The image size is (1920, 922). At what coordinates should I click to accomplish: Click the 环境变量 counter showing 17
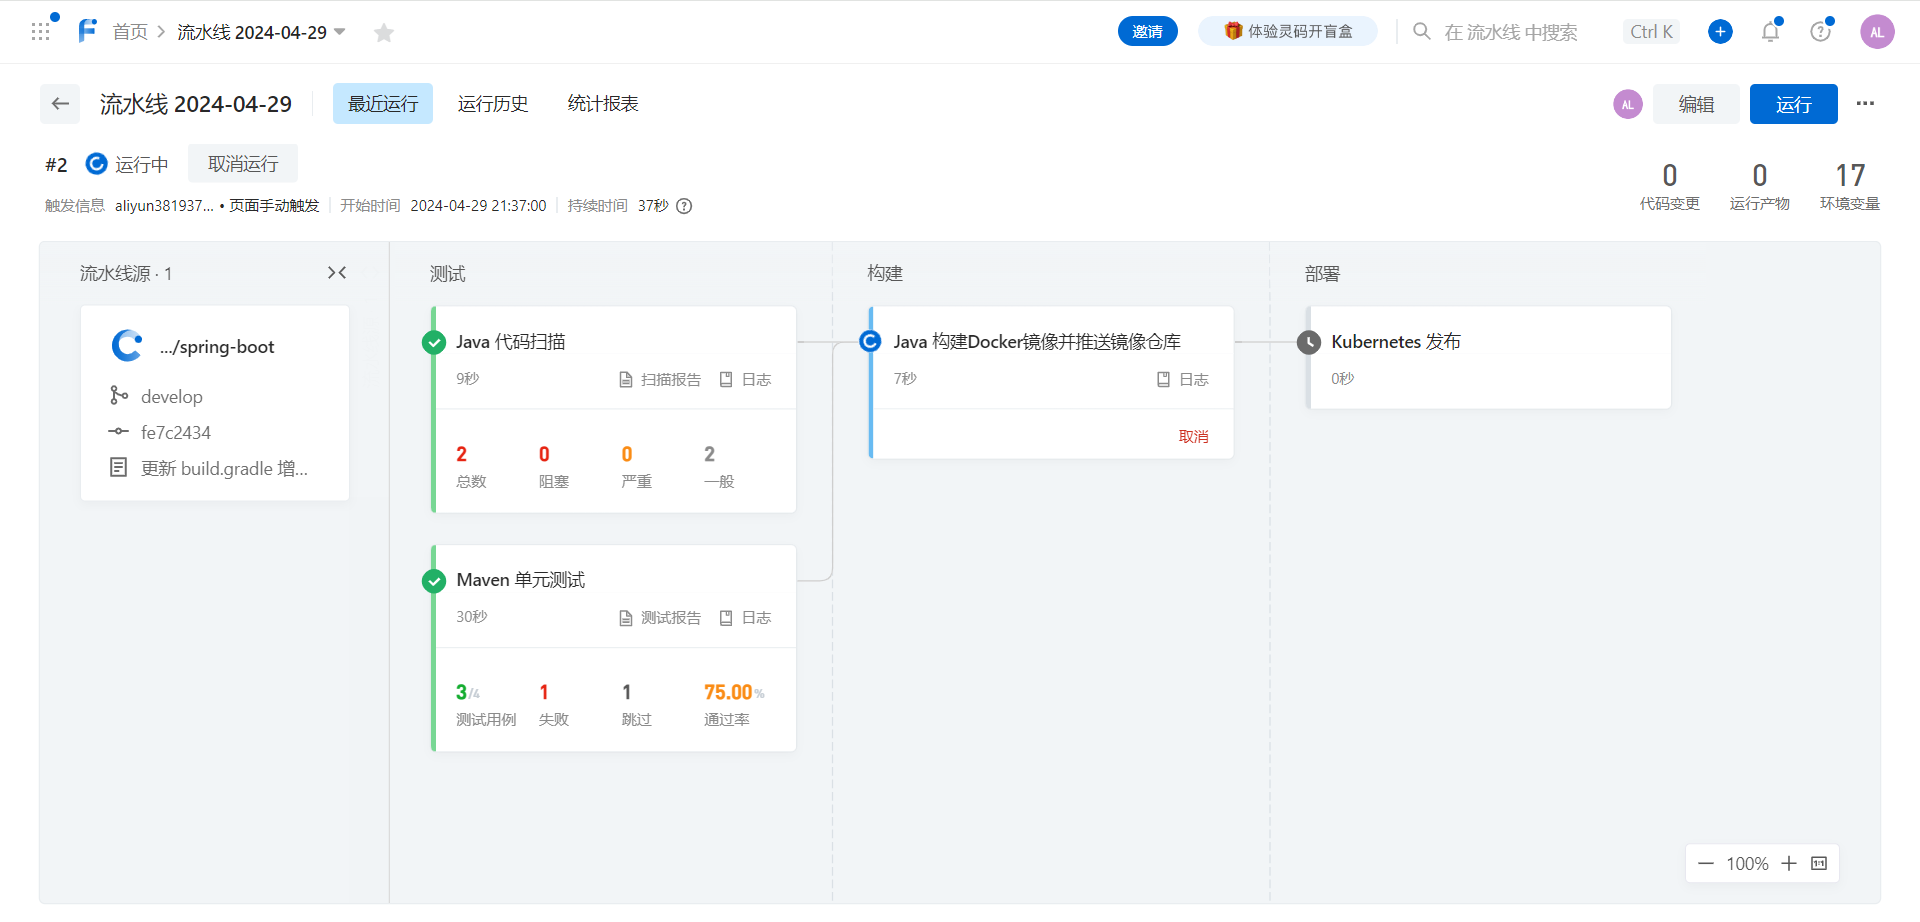[1850, 187]
